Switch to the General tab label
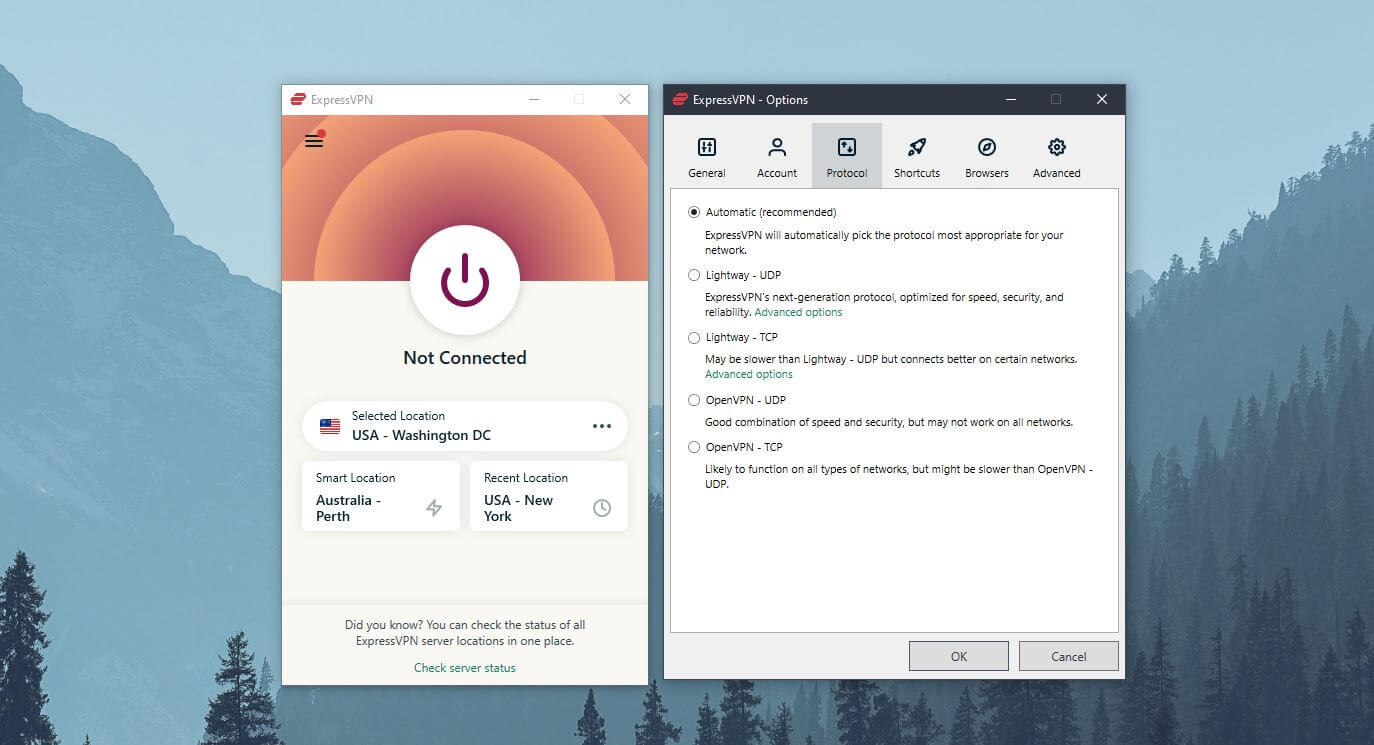 coord(707,173)
